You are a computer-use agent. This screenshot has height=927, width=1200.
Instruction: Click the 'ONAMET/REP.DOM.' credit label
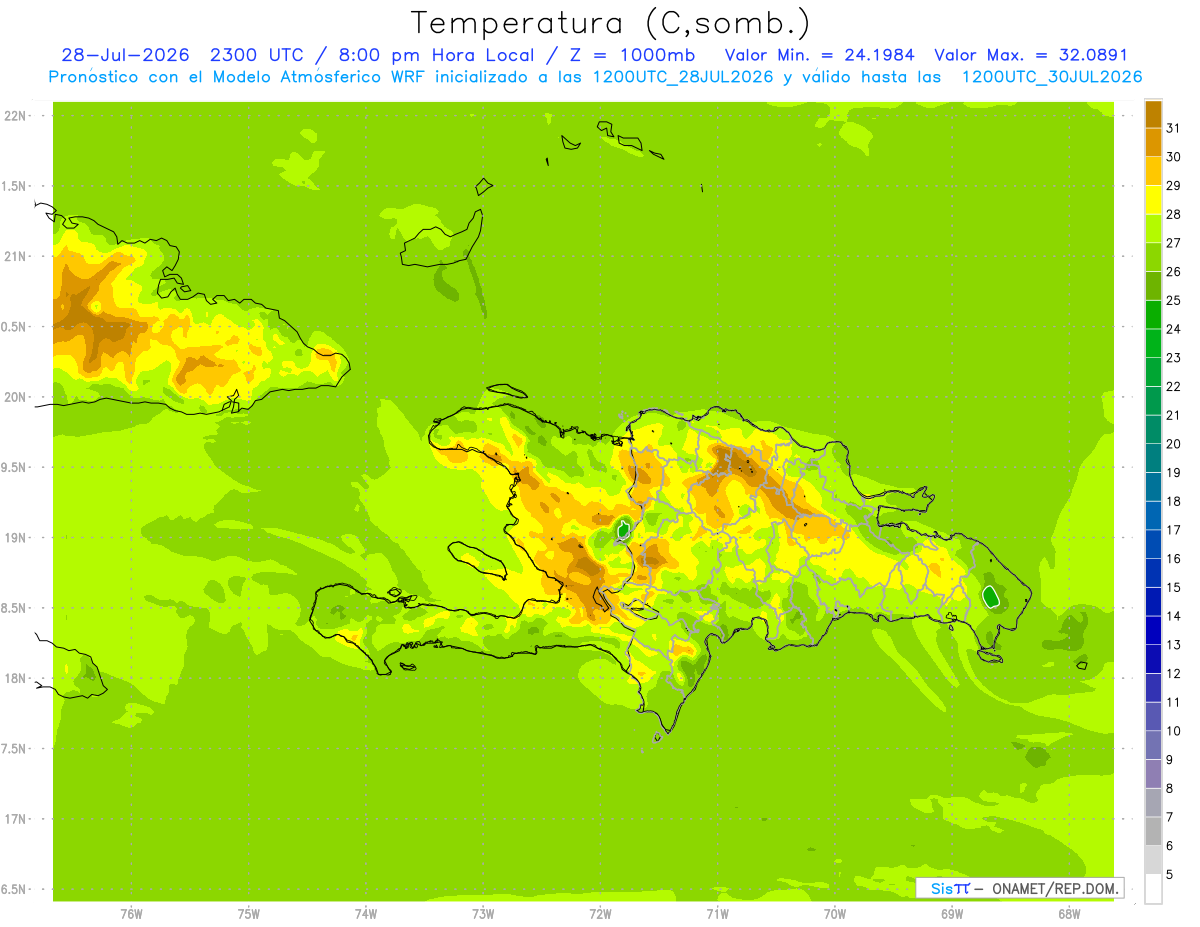tap(1054, 888)
